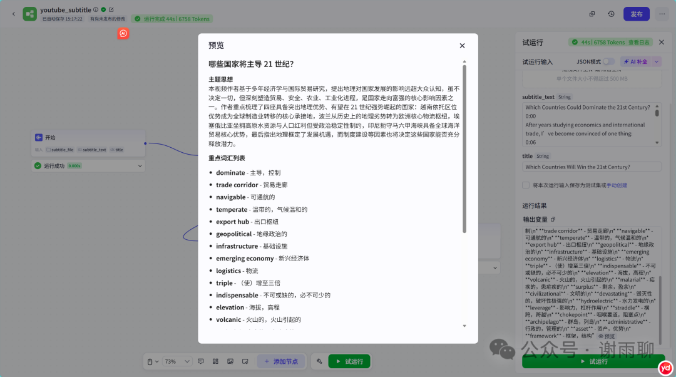Click the side panel results scrollbar
Viewport: 677px width, 378px height.
(660, 310)
